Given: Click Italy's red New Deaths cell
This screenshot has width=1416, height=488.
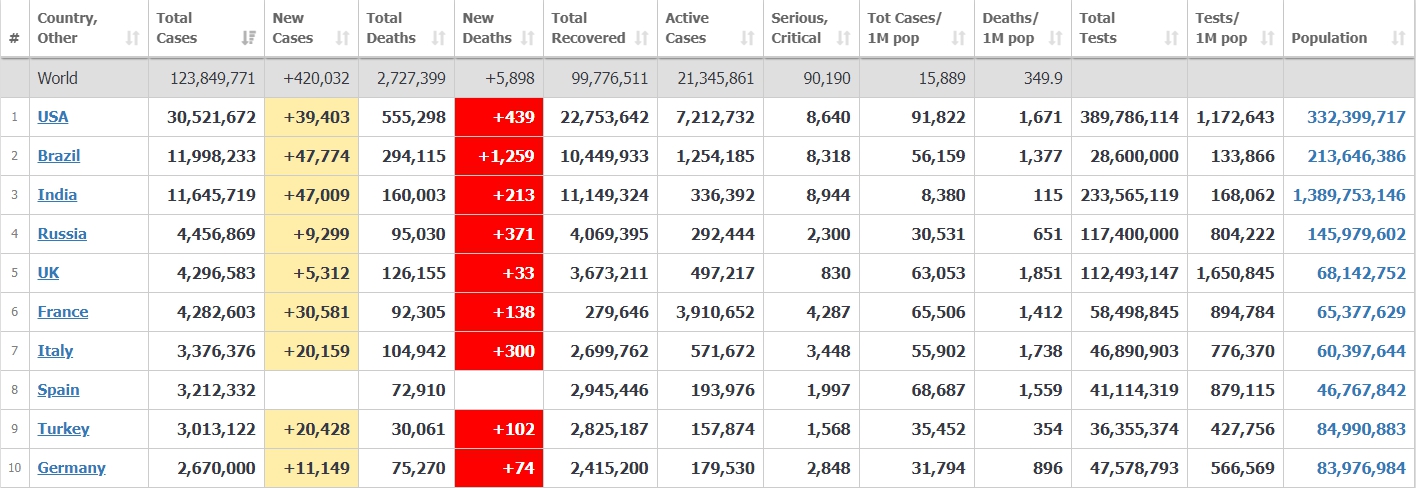Looking at the screenshot, I should coord(499,351).
